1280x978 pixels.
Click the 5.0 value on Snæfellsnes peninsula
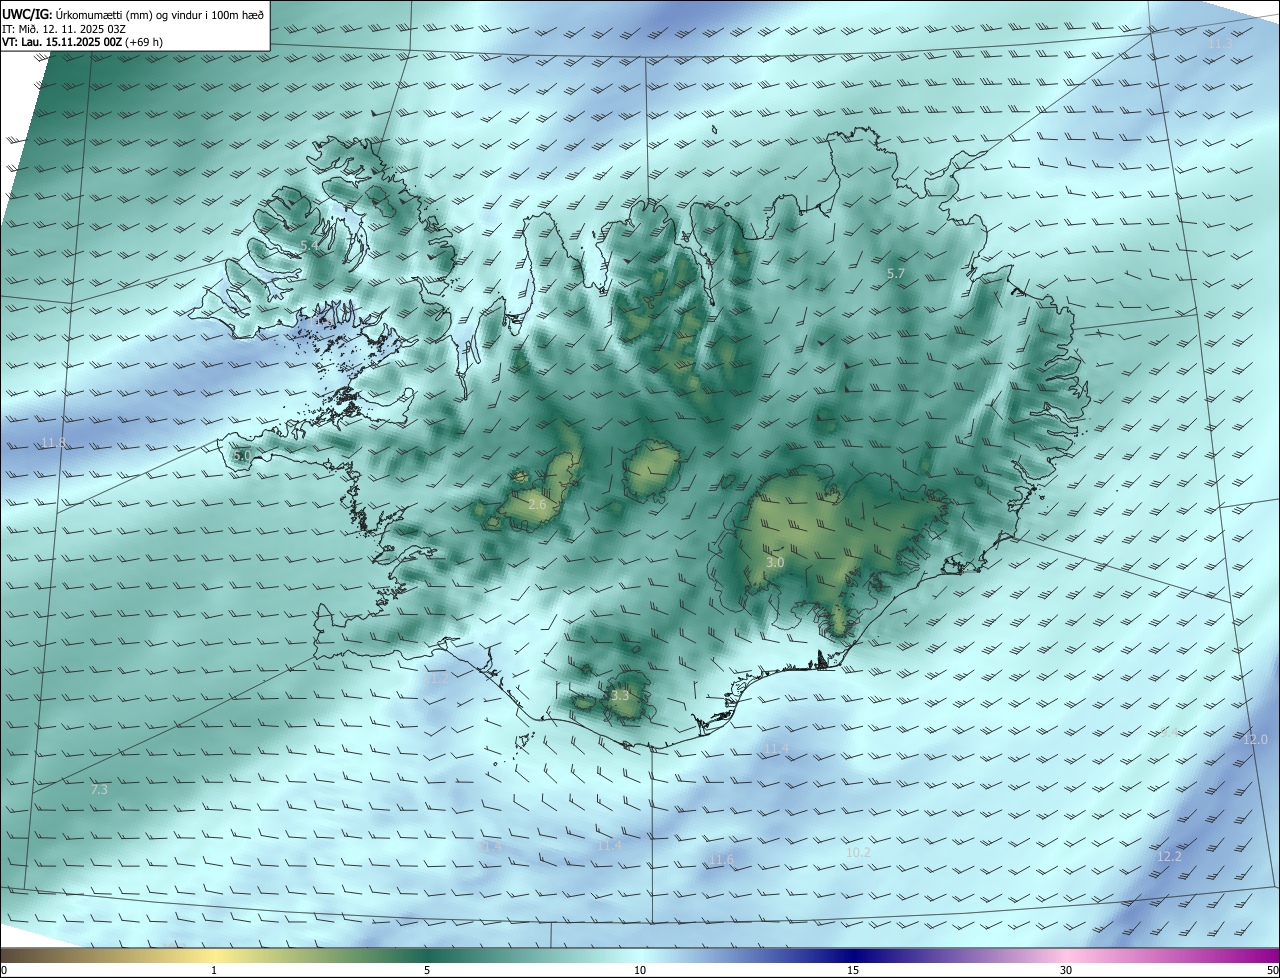point(241,455)
